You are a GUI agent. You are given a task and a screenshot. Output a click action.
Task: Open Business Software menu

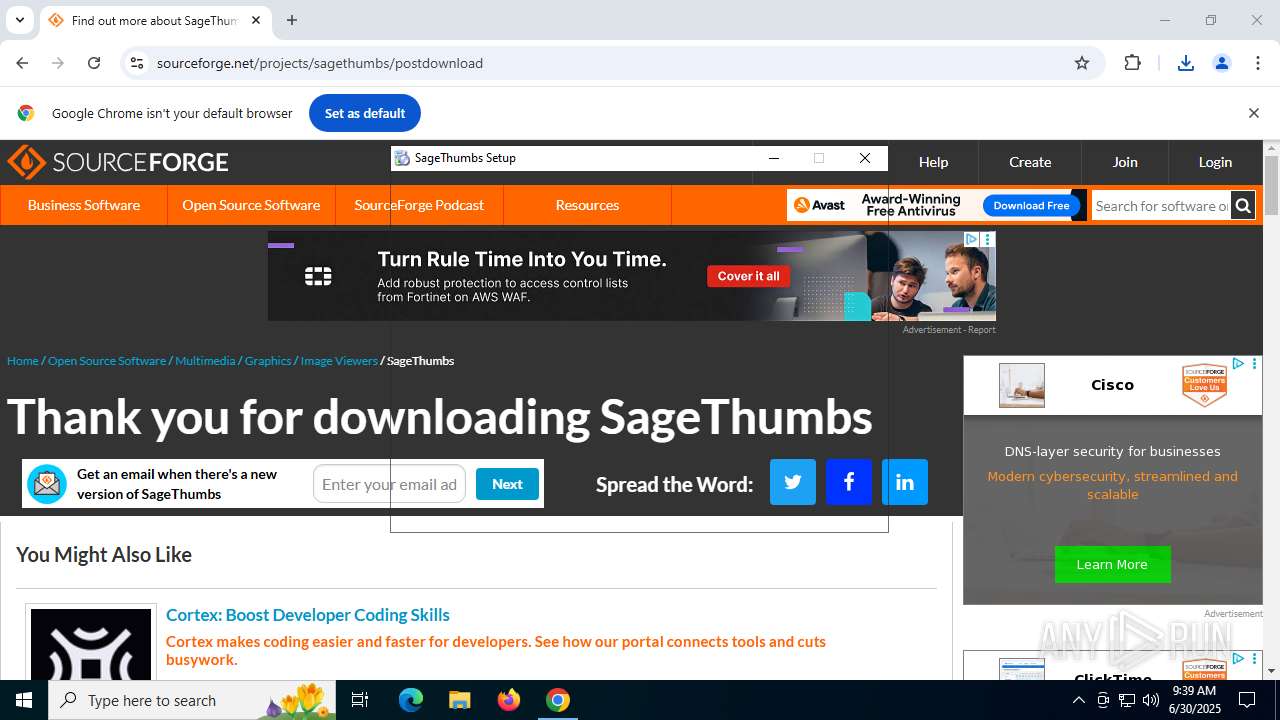pos(84,205)
